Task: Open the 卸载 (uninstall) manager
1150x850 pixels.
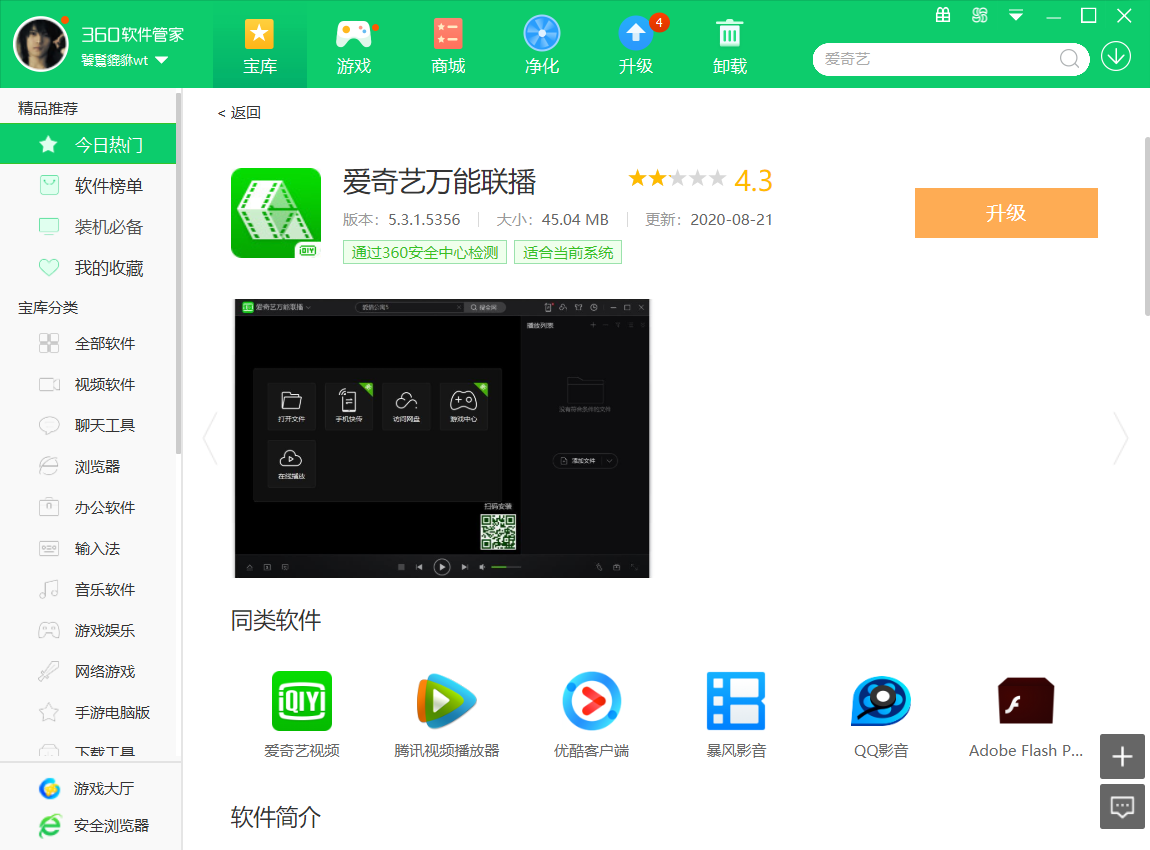Action: 729,44
